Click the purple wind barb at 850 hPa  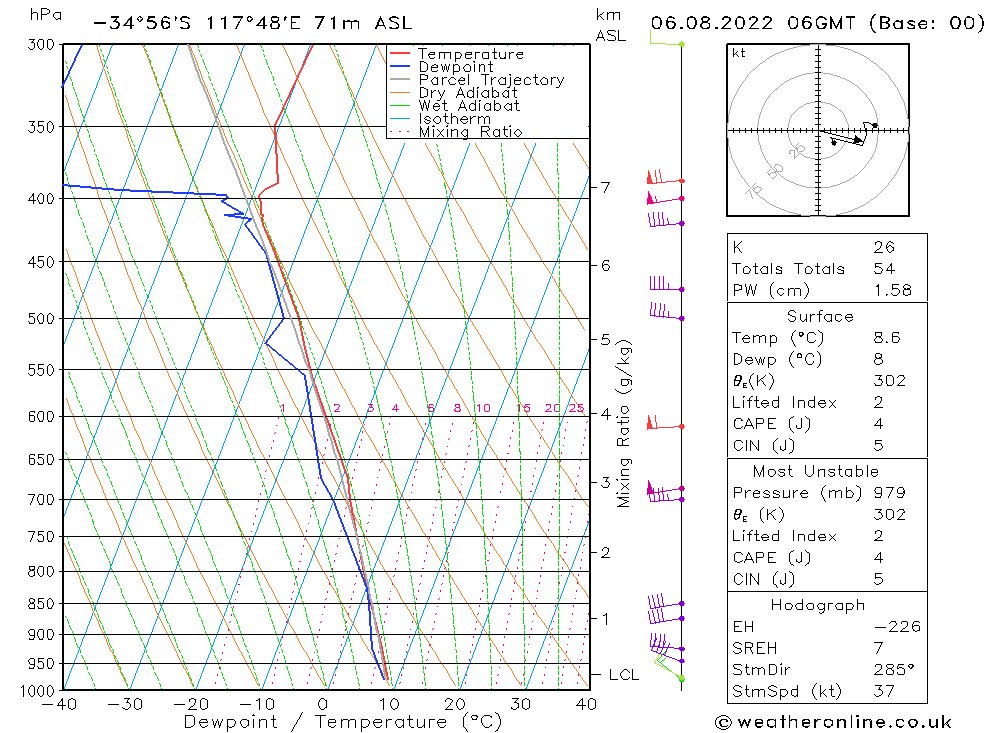pos(666,601)
